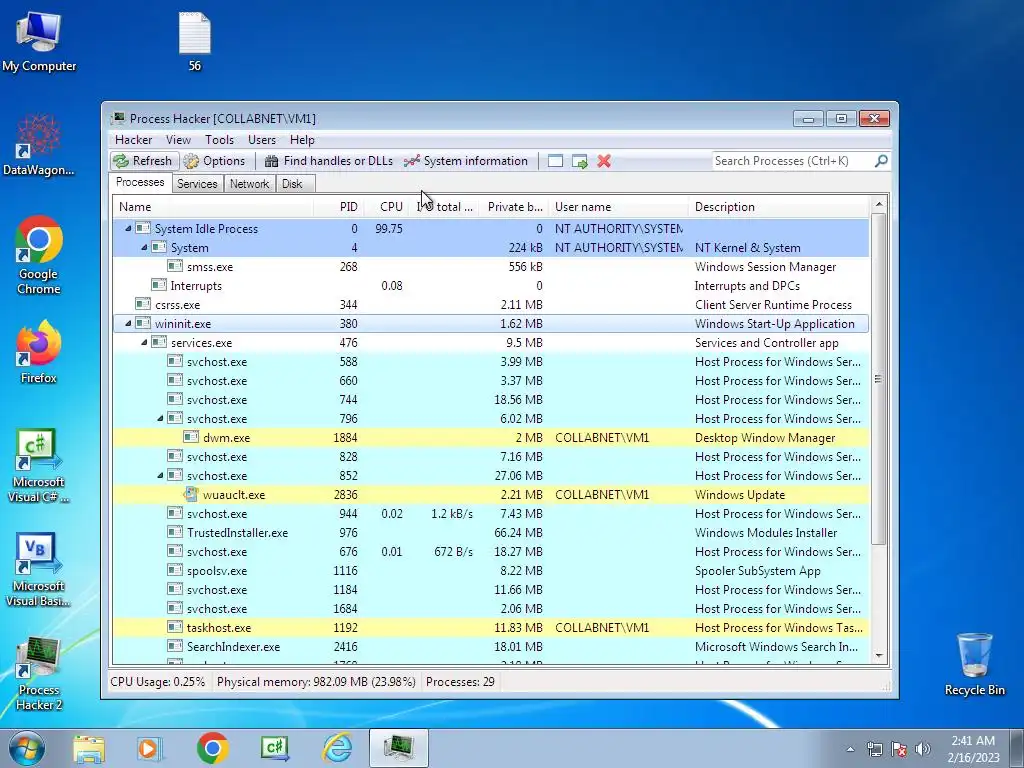Screen dimensions: 1024x768
Task: Select the Interrupts row
Action: point(491,285)
